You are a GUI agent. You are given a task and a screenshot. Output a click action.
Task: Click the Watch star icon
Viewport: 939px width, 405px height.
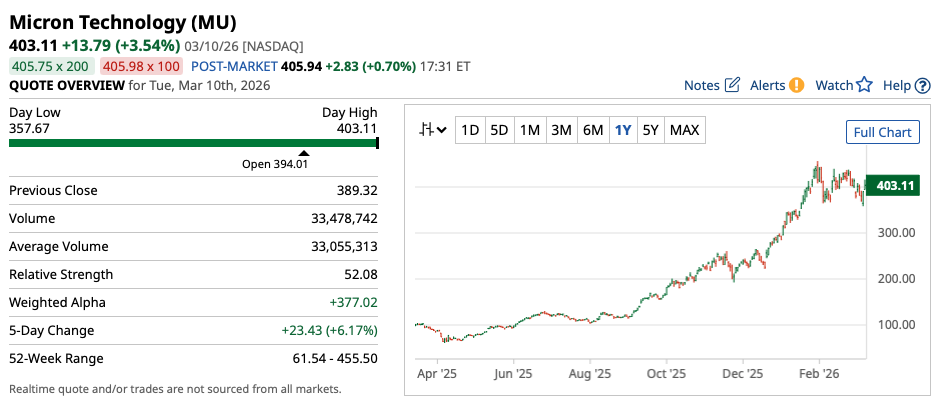(865, 85)
